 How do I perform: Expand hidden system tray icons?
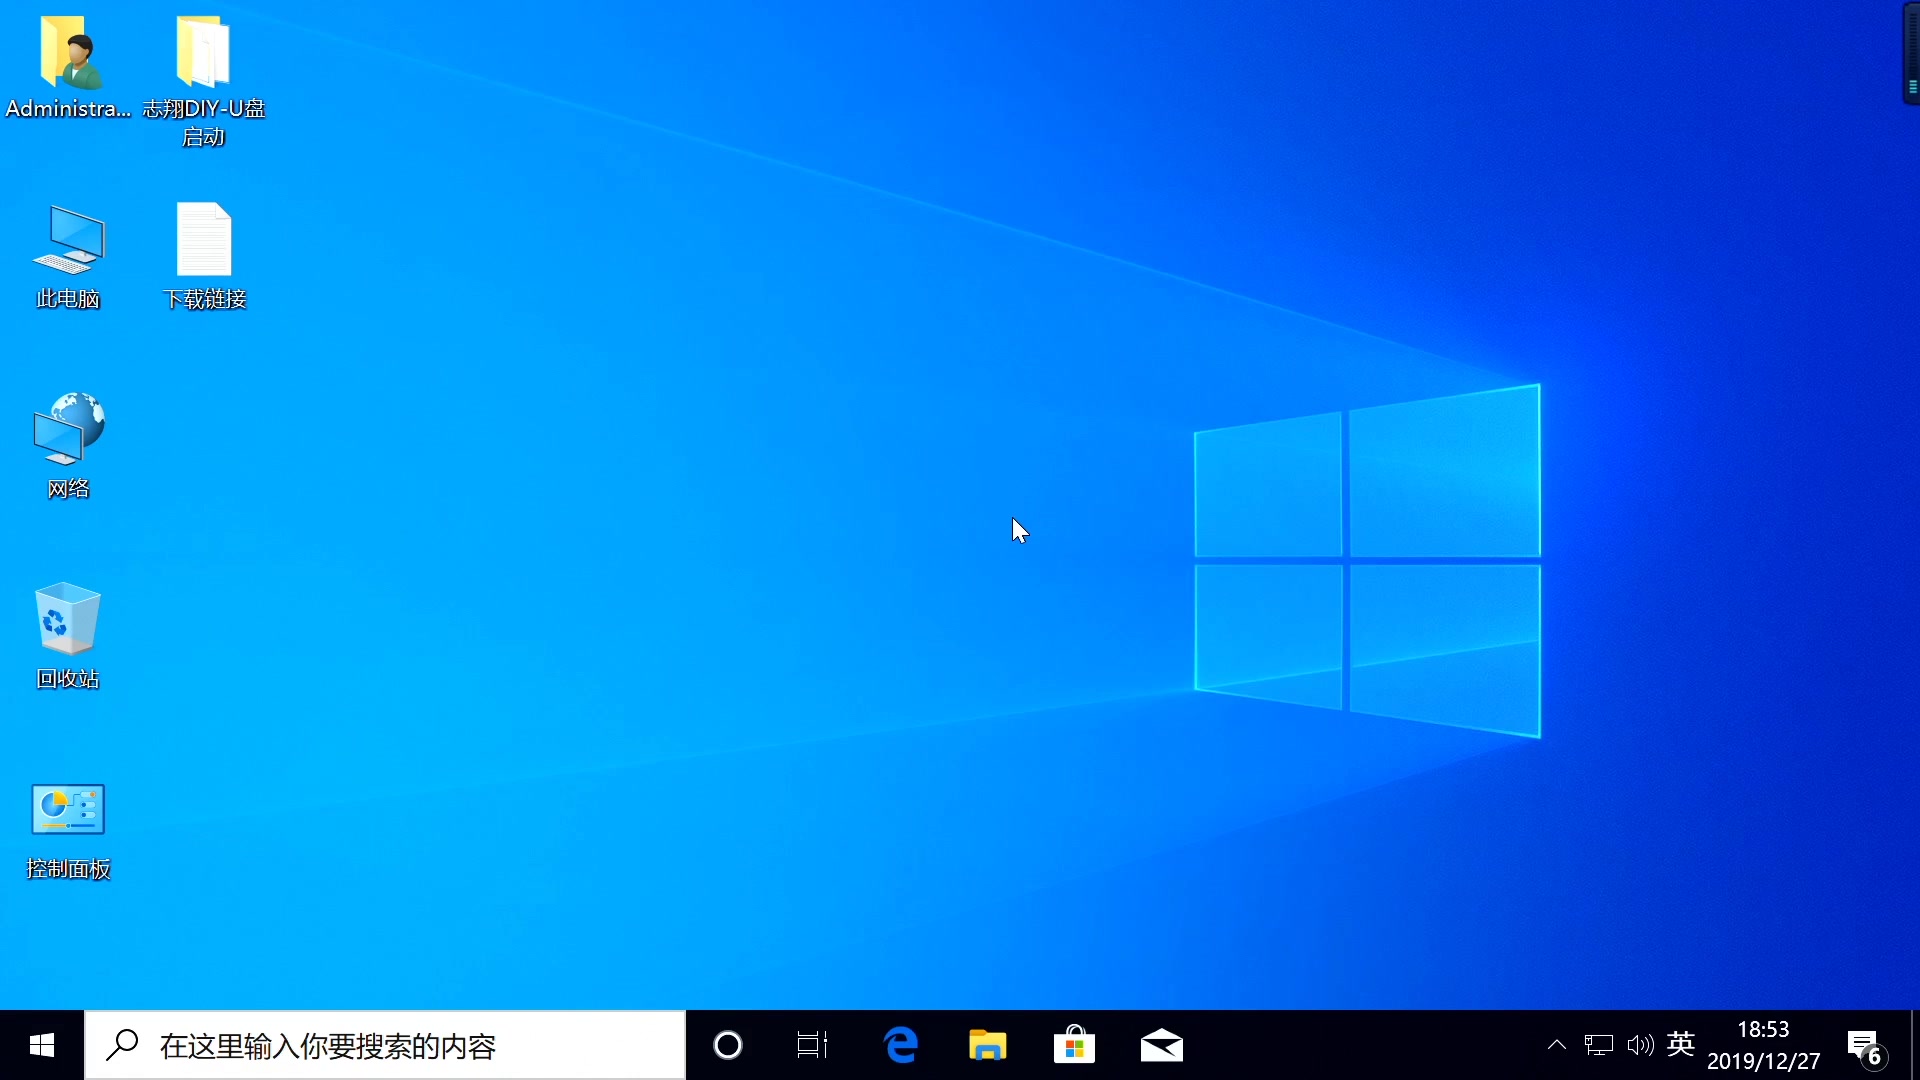tap(1557, 1045)
